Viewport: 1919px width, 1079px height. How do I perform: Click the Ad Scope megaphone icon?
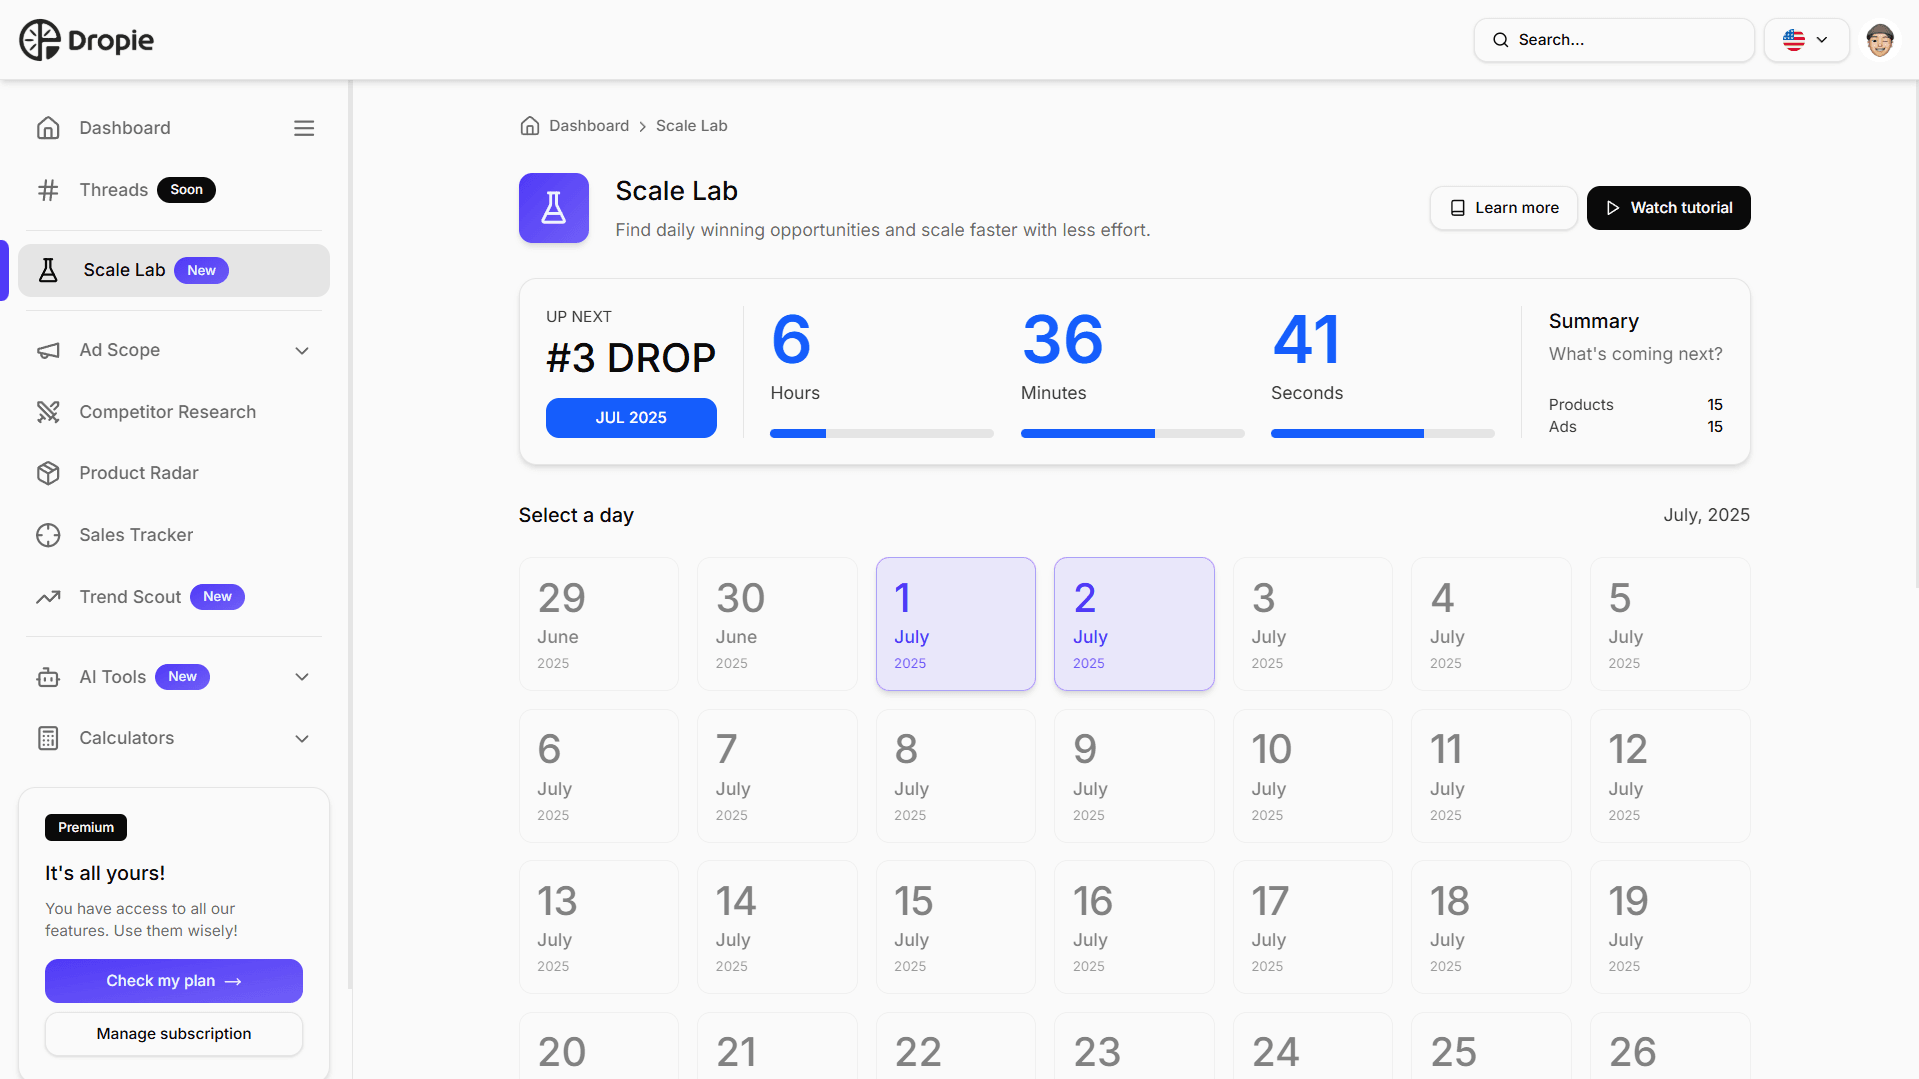click(x=48, y=351)
